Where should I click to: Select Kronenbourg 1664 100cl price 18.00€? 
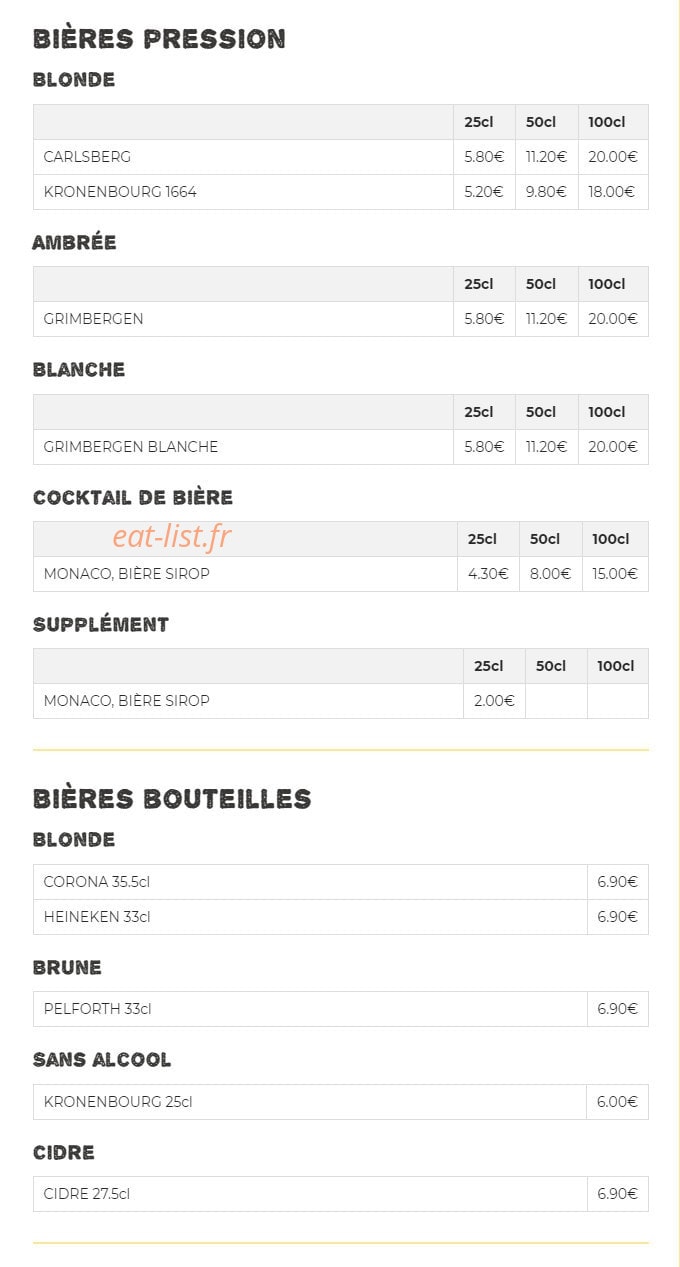[612, 192]
